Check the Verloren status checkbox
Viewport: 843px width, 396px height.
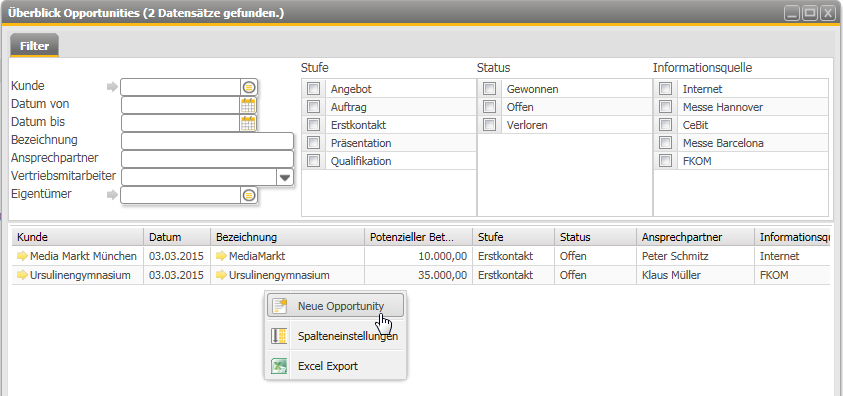489,125
